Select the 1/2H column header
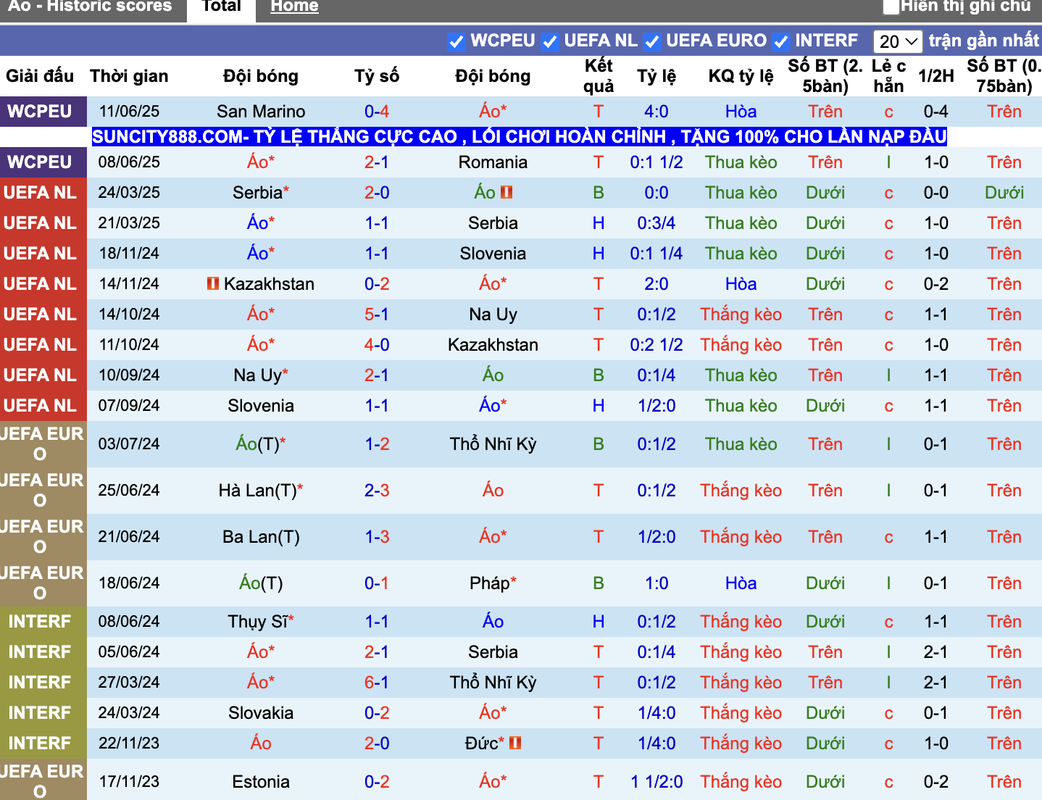1042x800 pixels. [936, 76]
